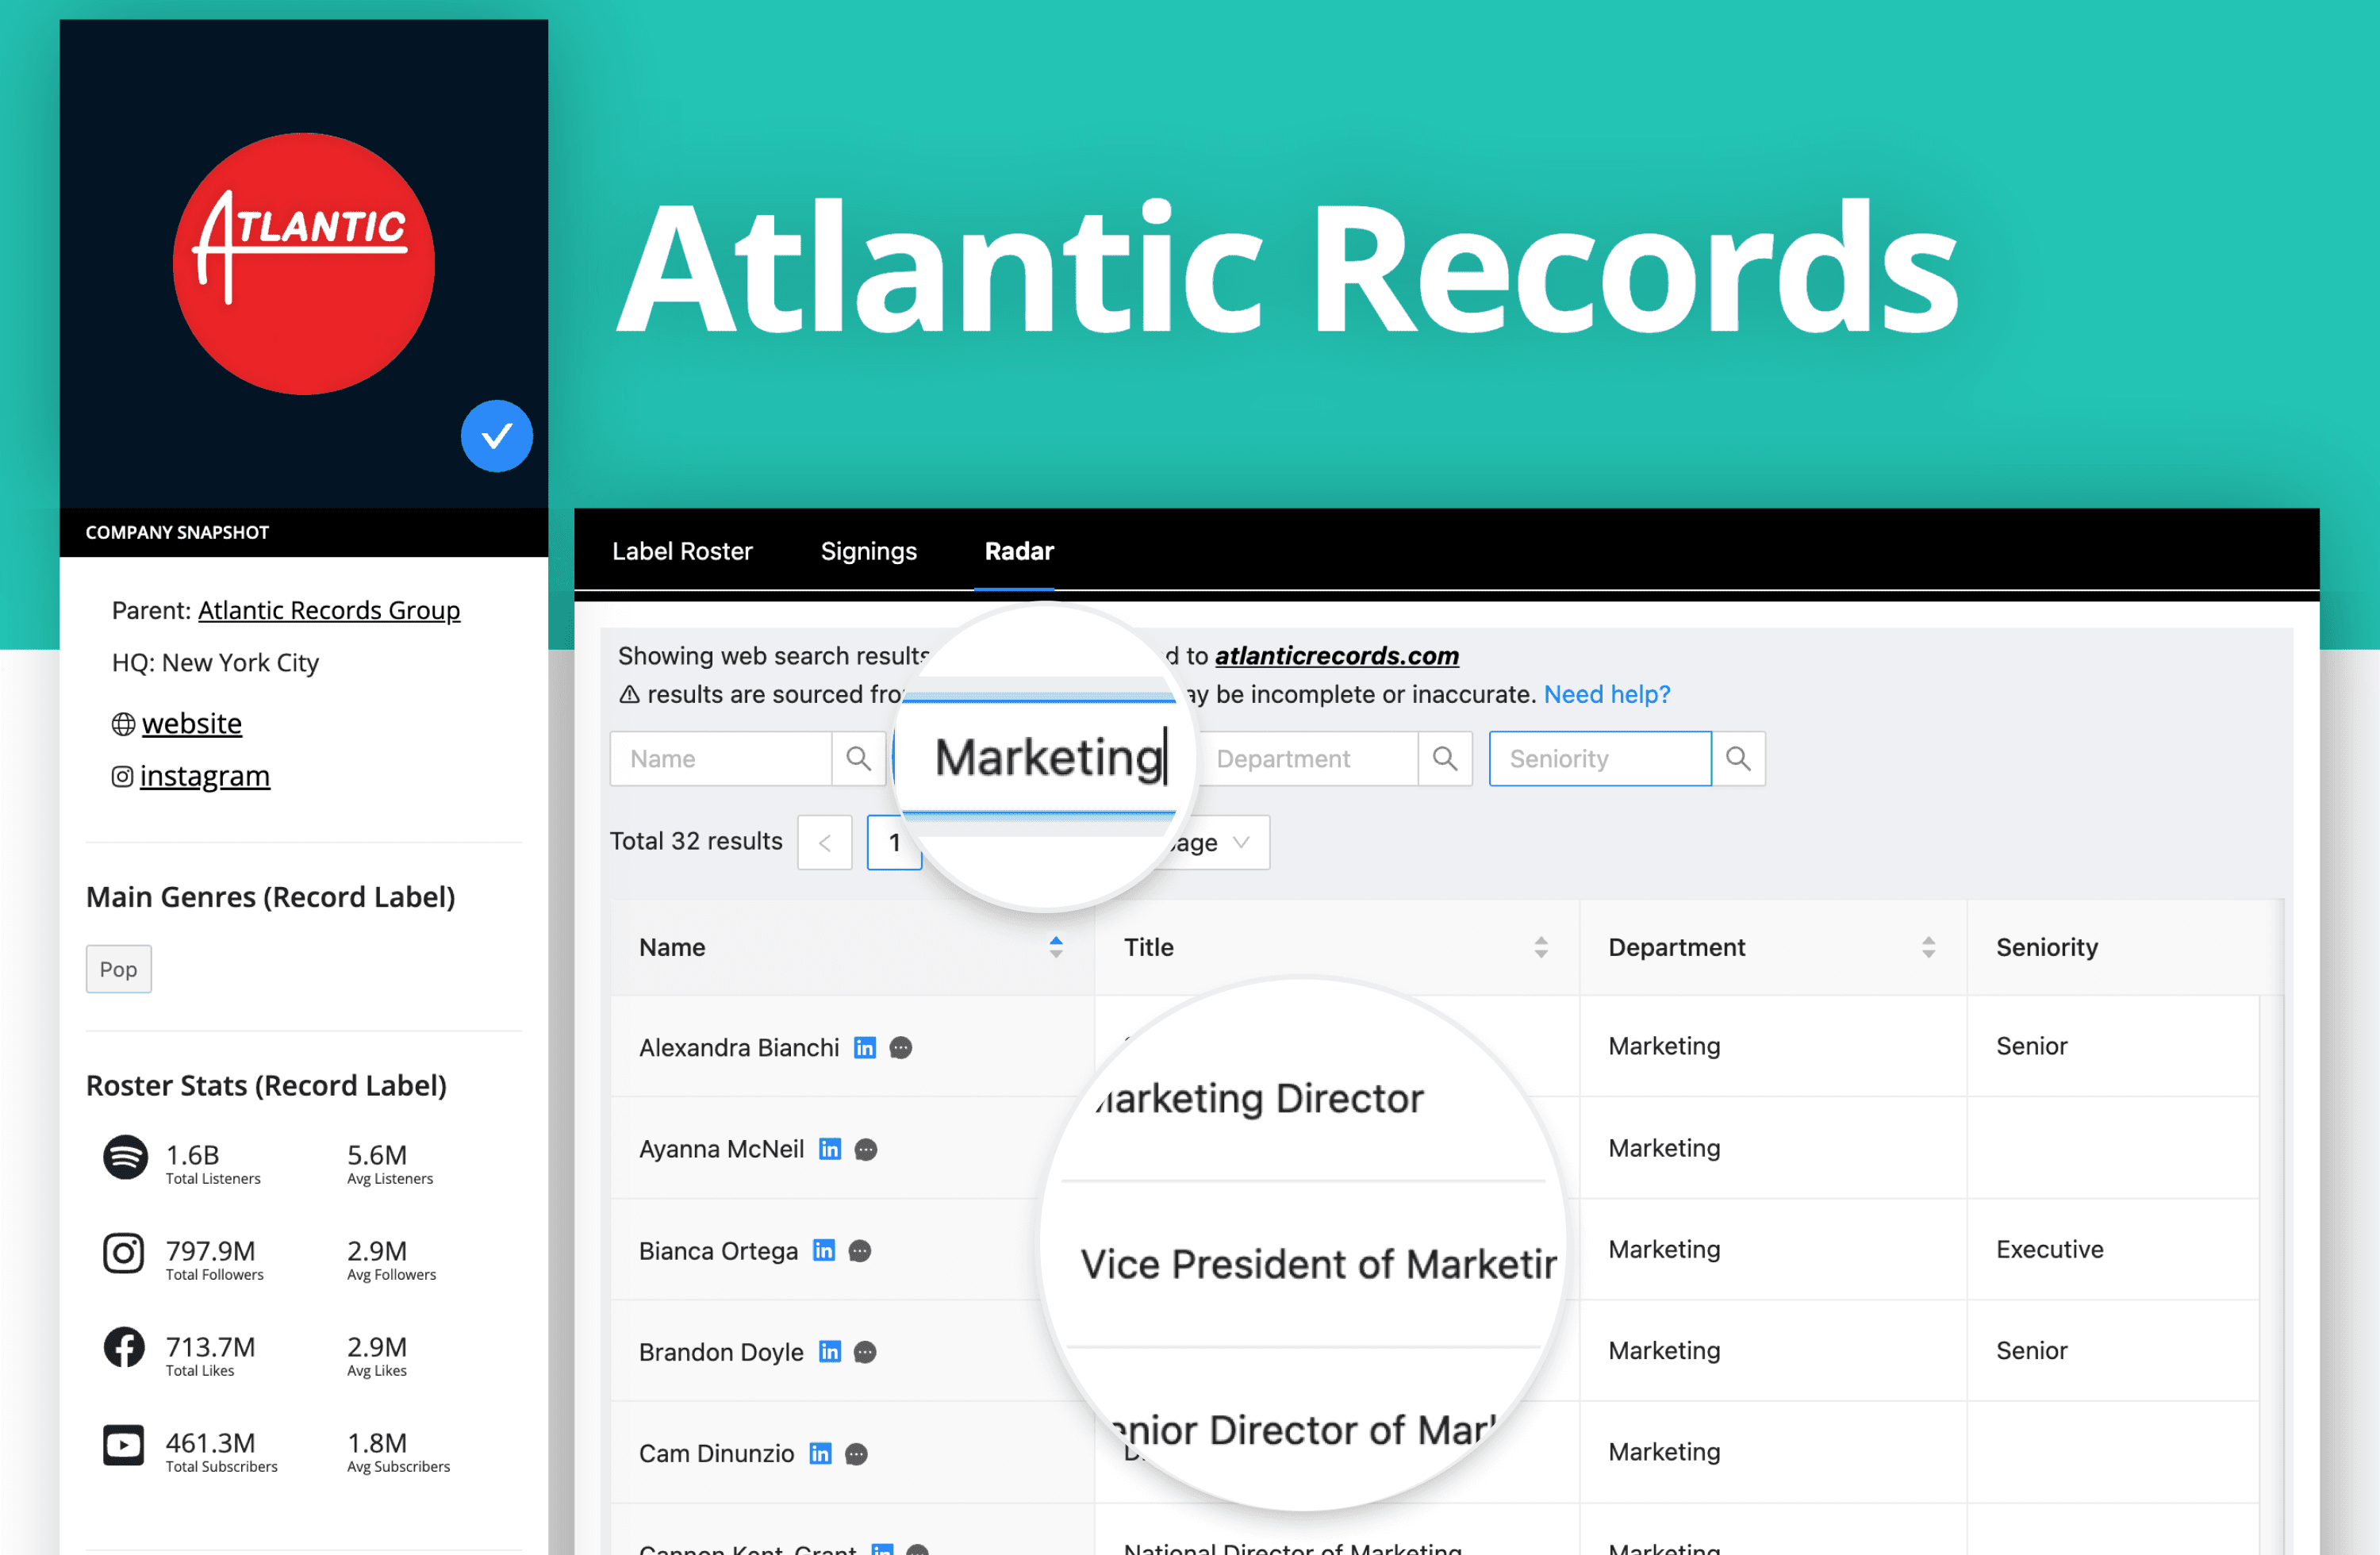Click Bianca Ortega's LinkedIn badge
2380x1555 pixels.
[x=823, y=1250]
